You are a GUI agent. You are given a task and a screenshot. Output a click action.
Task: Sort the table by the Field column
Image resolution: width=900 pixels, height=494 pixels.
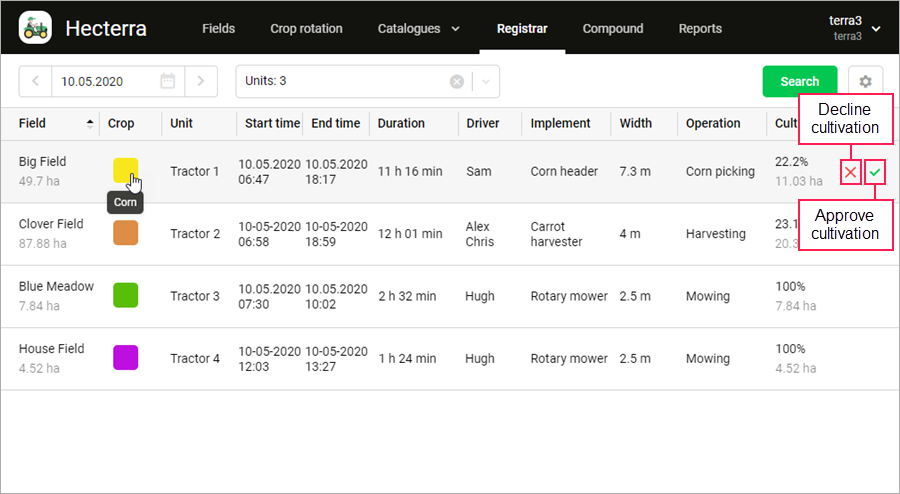click(x=91, y=124)
